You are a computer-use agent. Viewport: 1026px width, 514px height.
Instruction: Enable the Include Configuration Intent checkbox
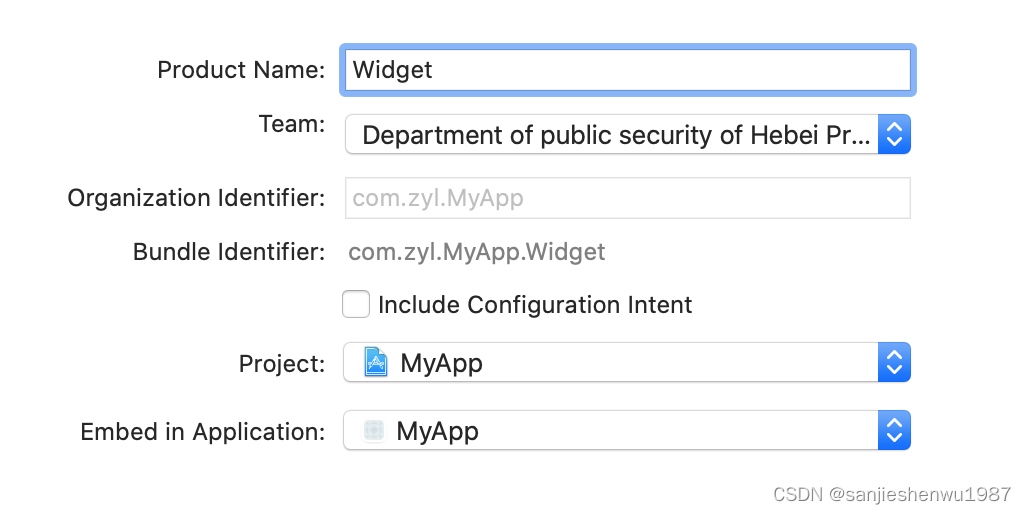point(356,304)
